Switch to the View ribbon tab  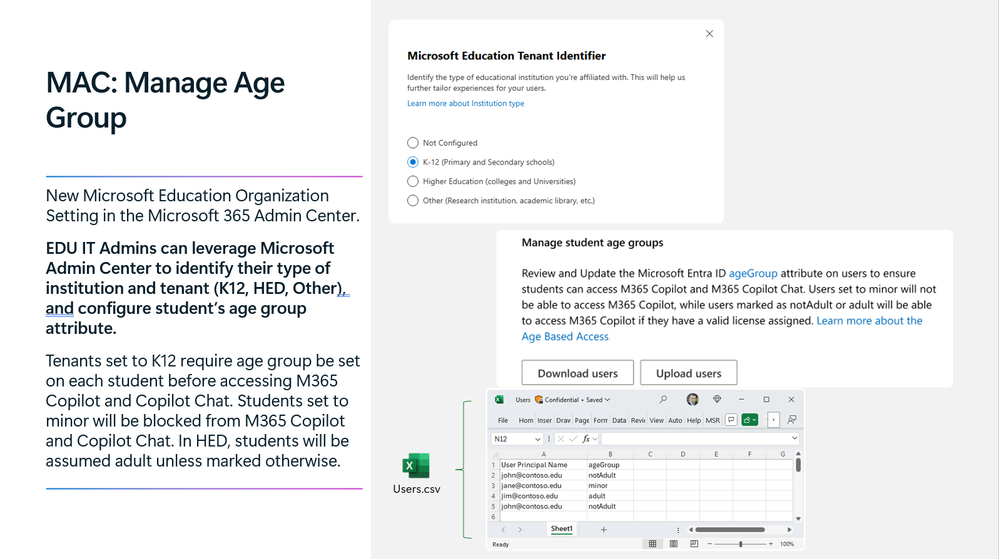tap(656, 420)
